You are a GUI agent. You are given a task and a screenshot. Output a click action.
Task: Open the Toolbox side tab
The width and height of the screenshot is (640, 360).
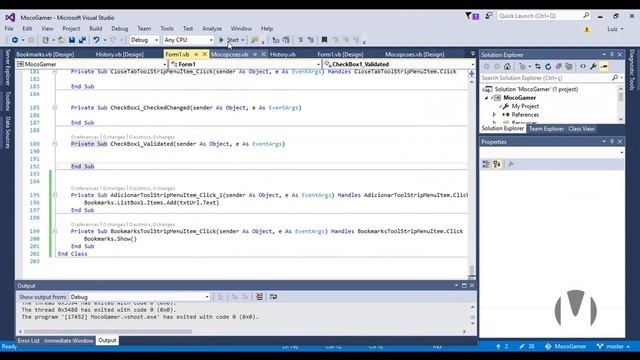7,101
